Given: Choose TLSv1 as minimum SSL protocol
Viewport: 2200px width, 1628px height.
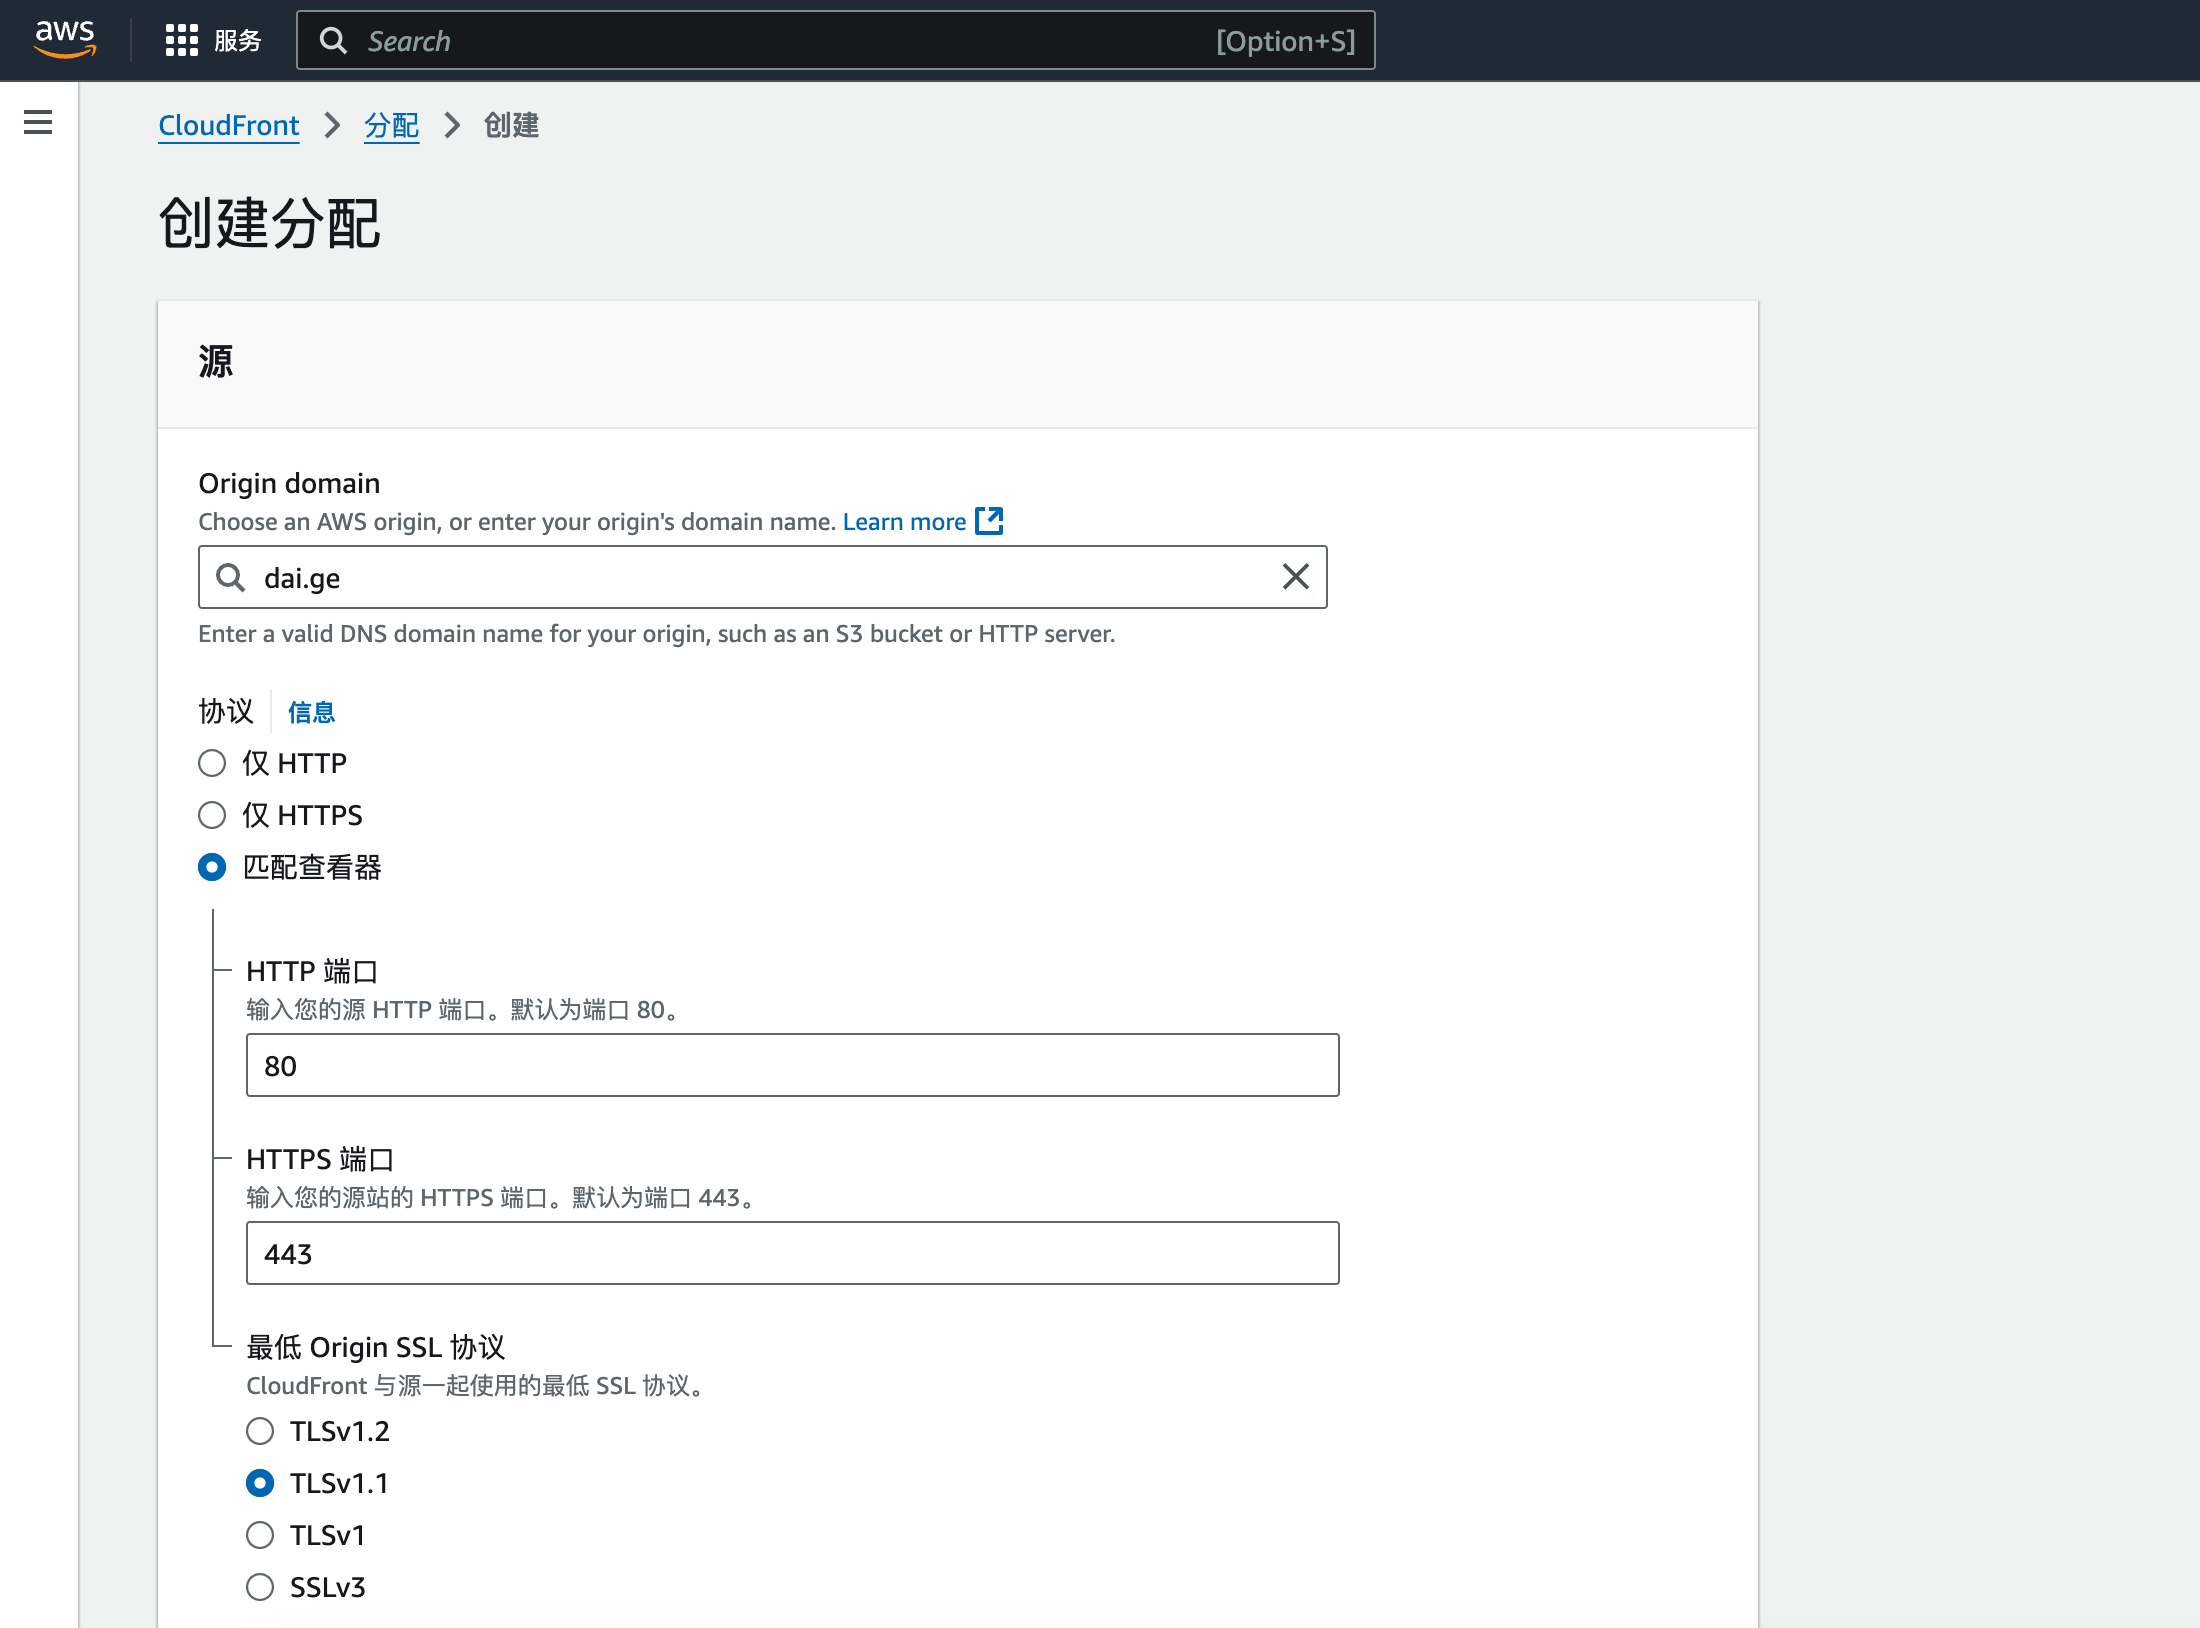Looking at the screenshot, I should tap(260, 1535).
